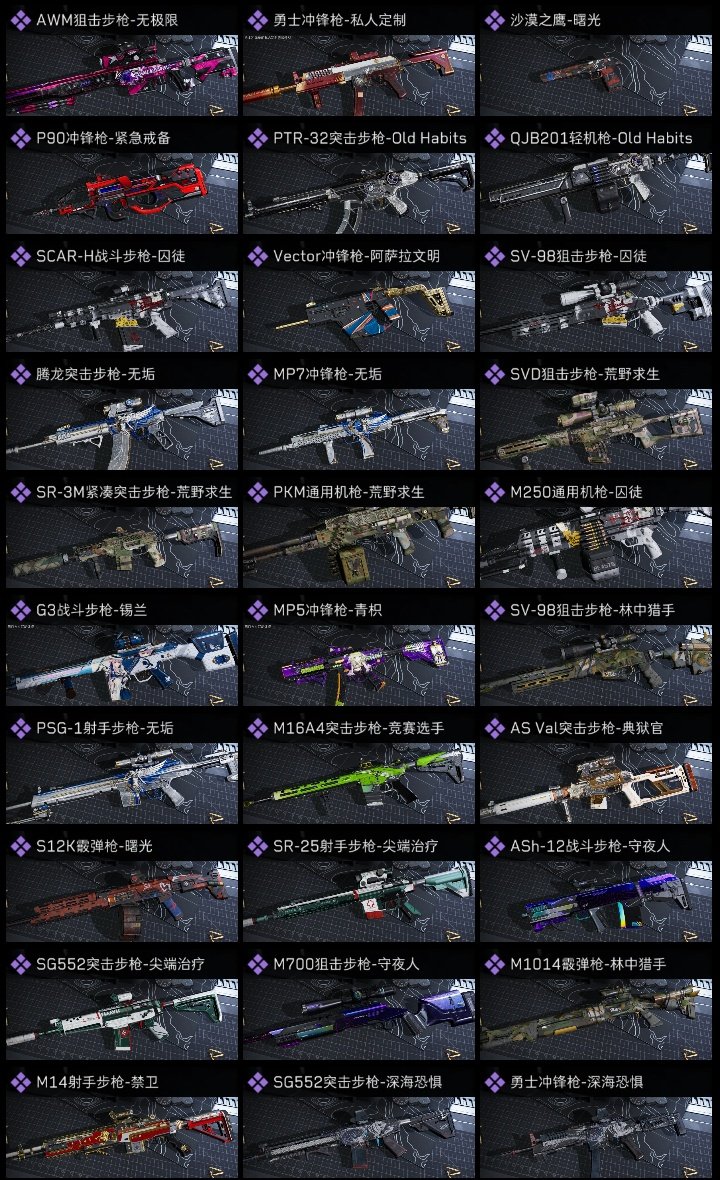The width and height of the screenshot is (720, 1180).
Task: Click the purple diamond icon beside Vector冲锋枪-阿萨拉文明
Action: 257,257
